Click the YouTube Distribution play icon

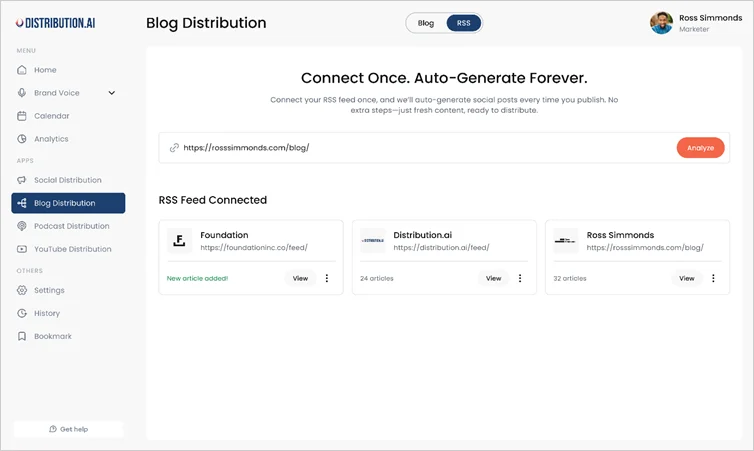(22, 249)
